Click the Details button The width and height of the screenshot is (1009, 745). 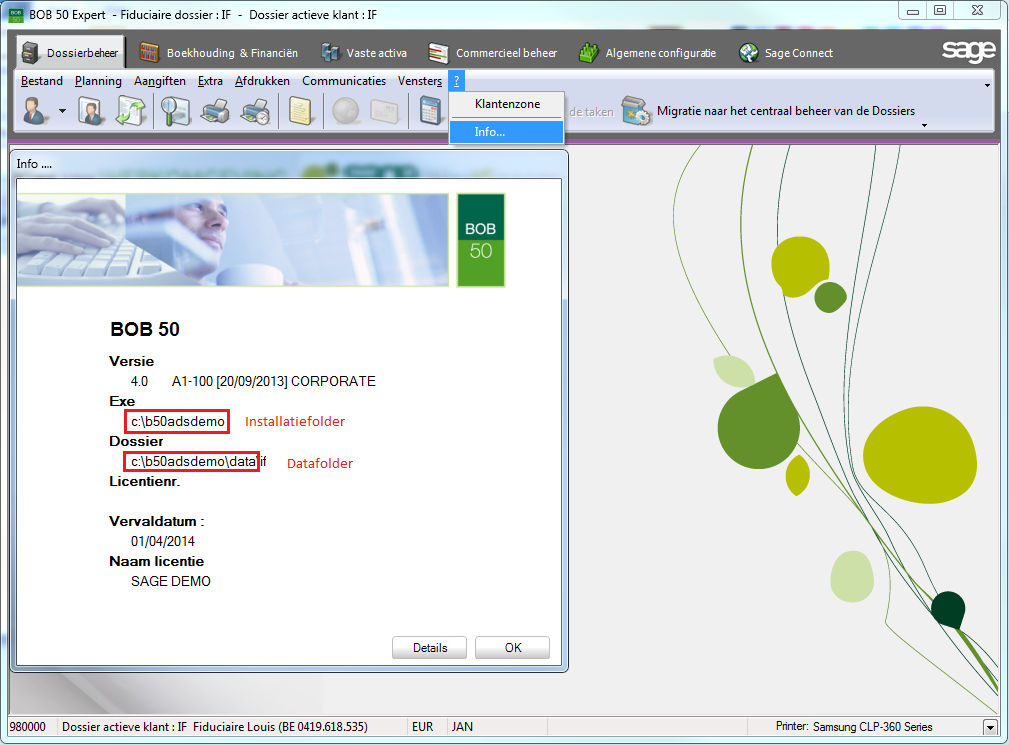tap(429, 648)
